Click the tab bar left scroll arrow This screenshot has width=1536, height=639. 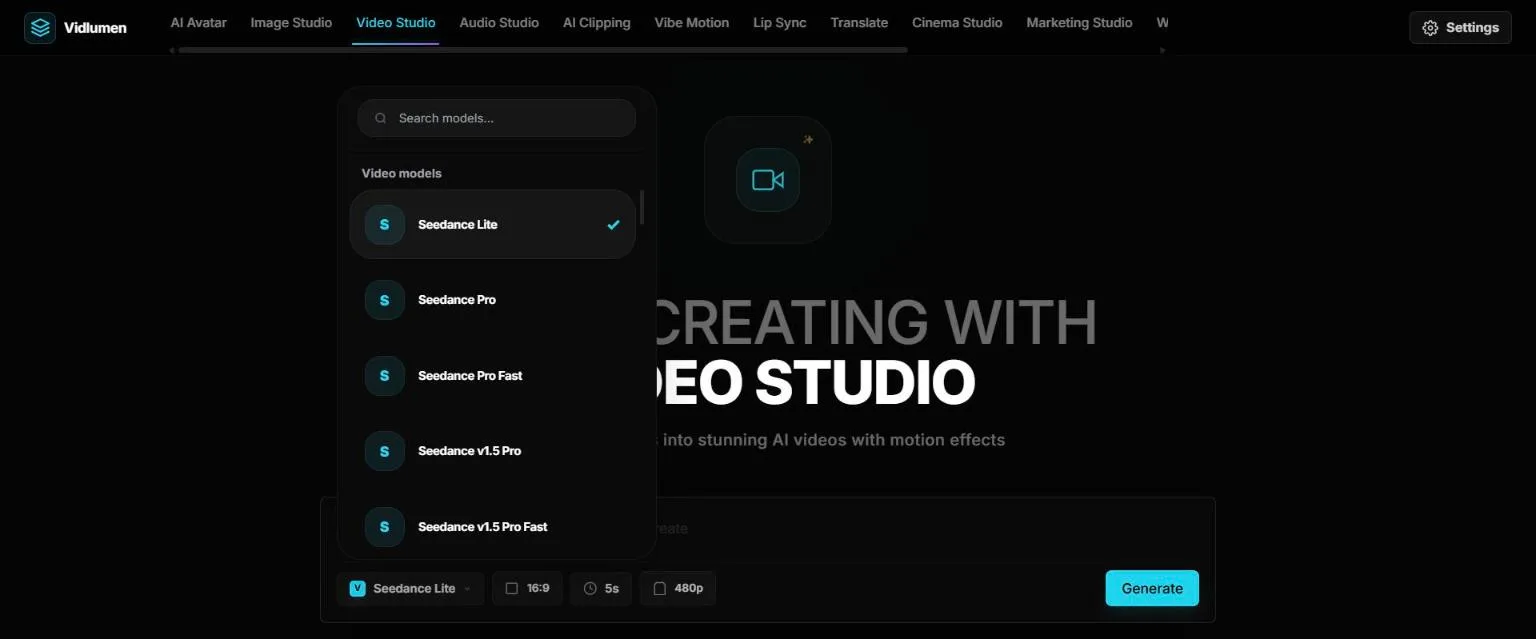pyautogui.click(x=171, y=50)
